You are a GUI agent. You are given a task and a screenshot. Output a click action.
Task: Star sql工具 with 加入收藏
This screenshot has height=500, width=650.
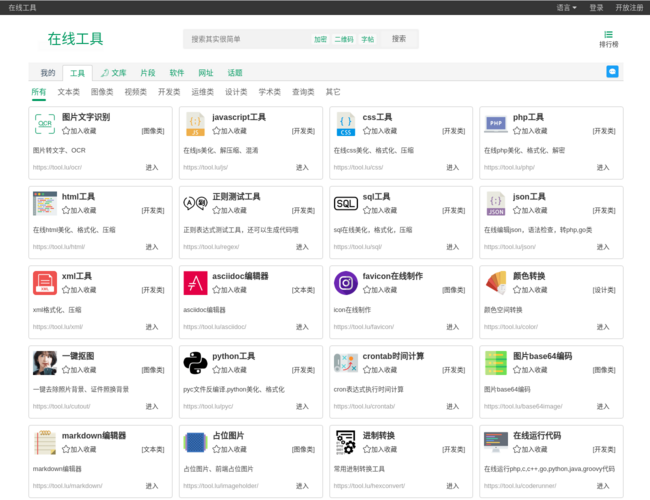[x=380, y=211]
